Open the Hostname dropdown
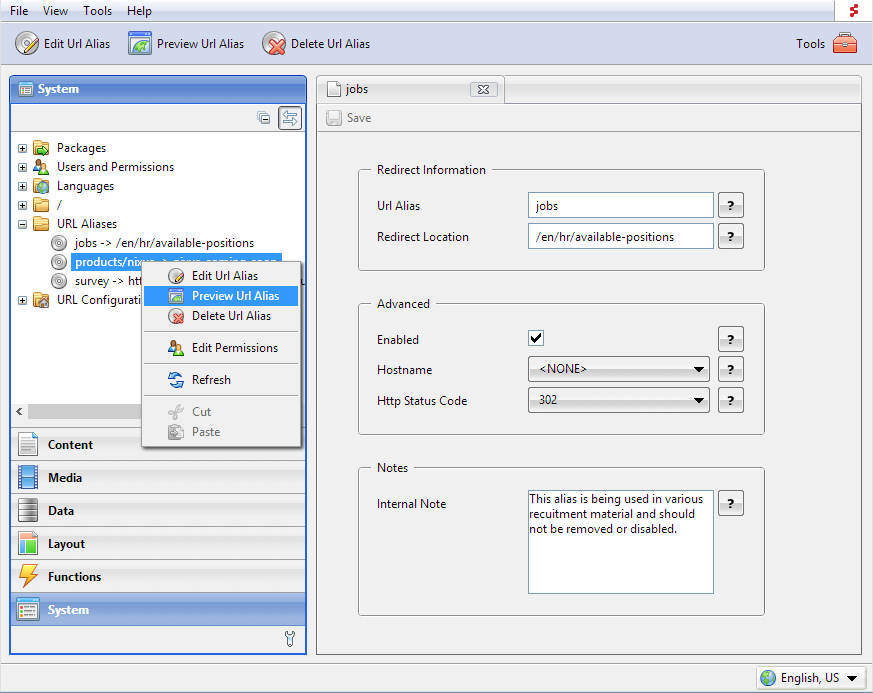Screen dimensions: 873x693 [x=619, y=370]
